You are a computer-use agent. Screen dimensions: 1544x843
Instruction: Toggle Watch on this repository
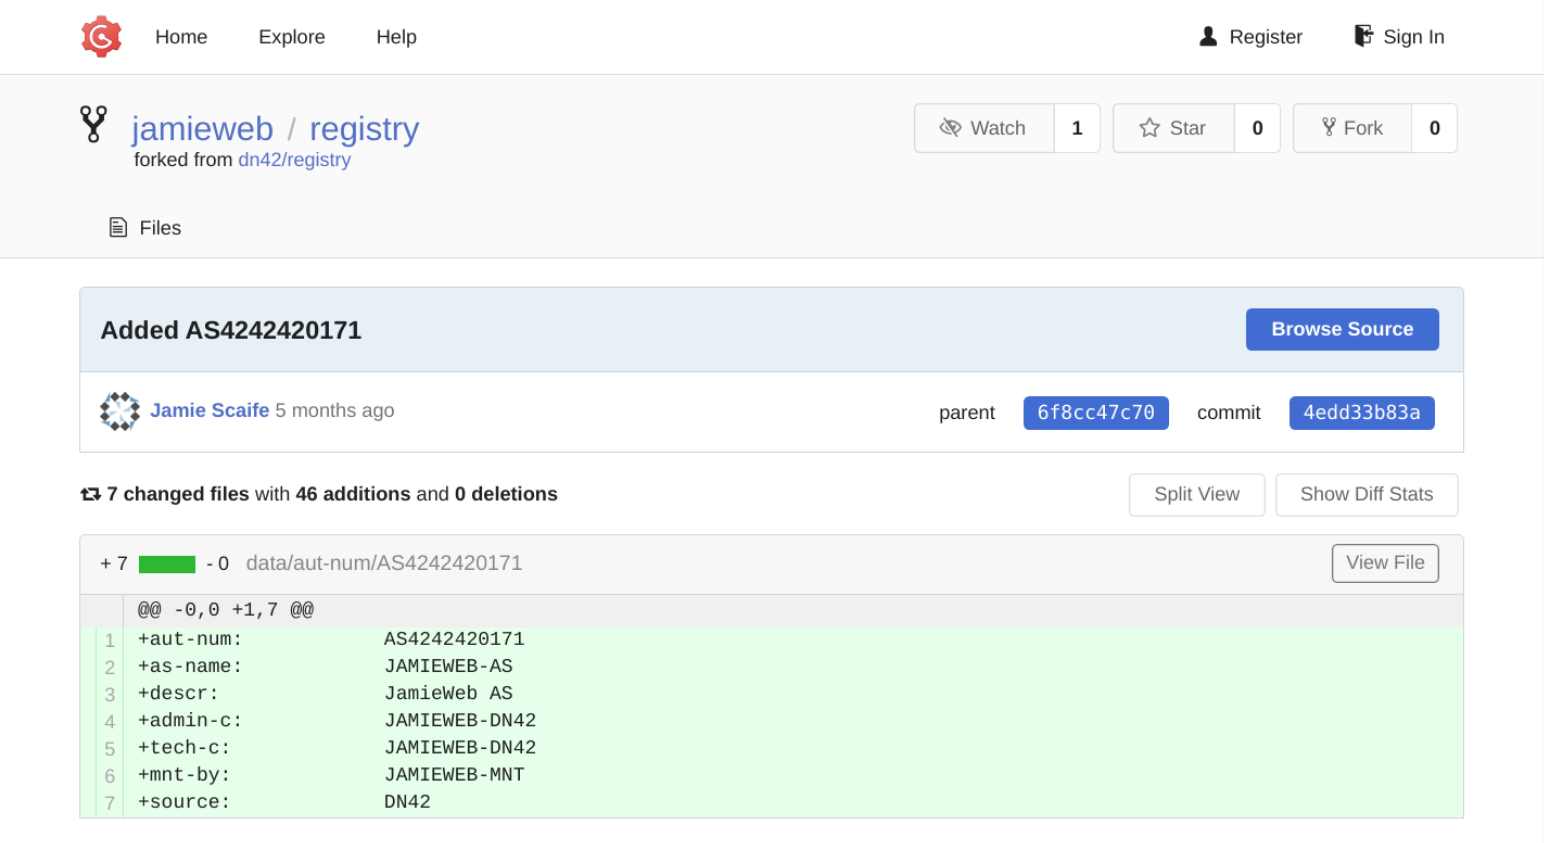(983, 128)
